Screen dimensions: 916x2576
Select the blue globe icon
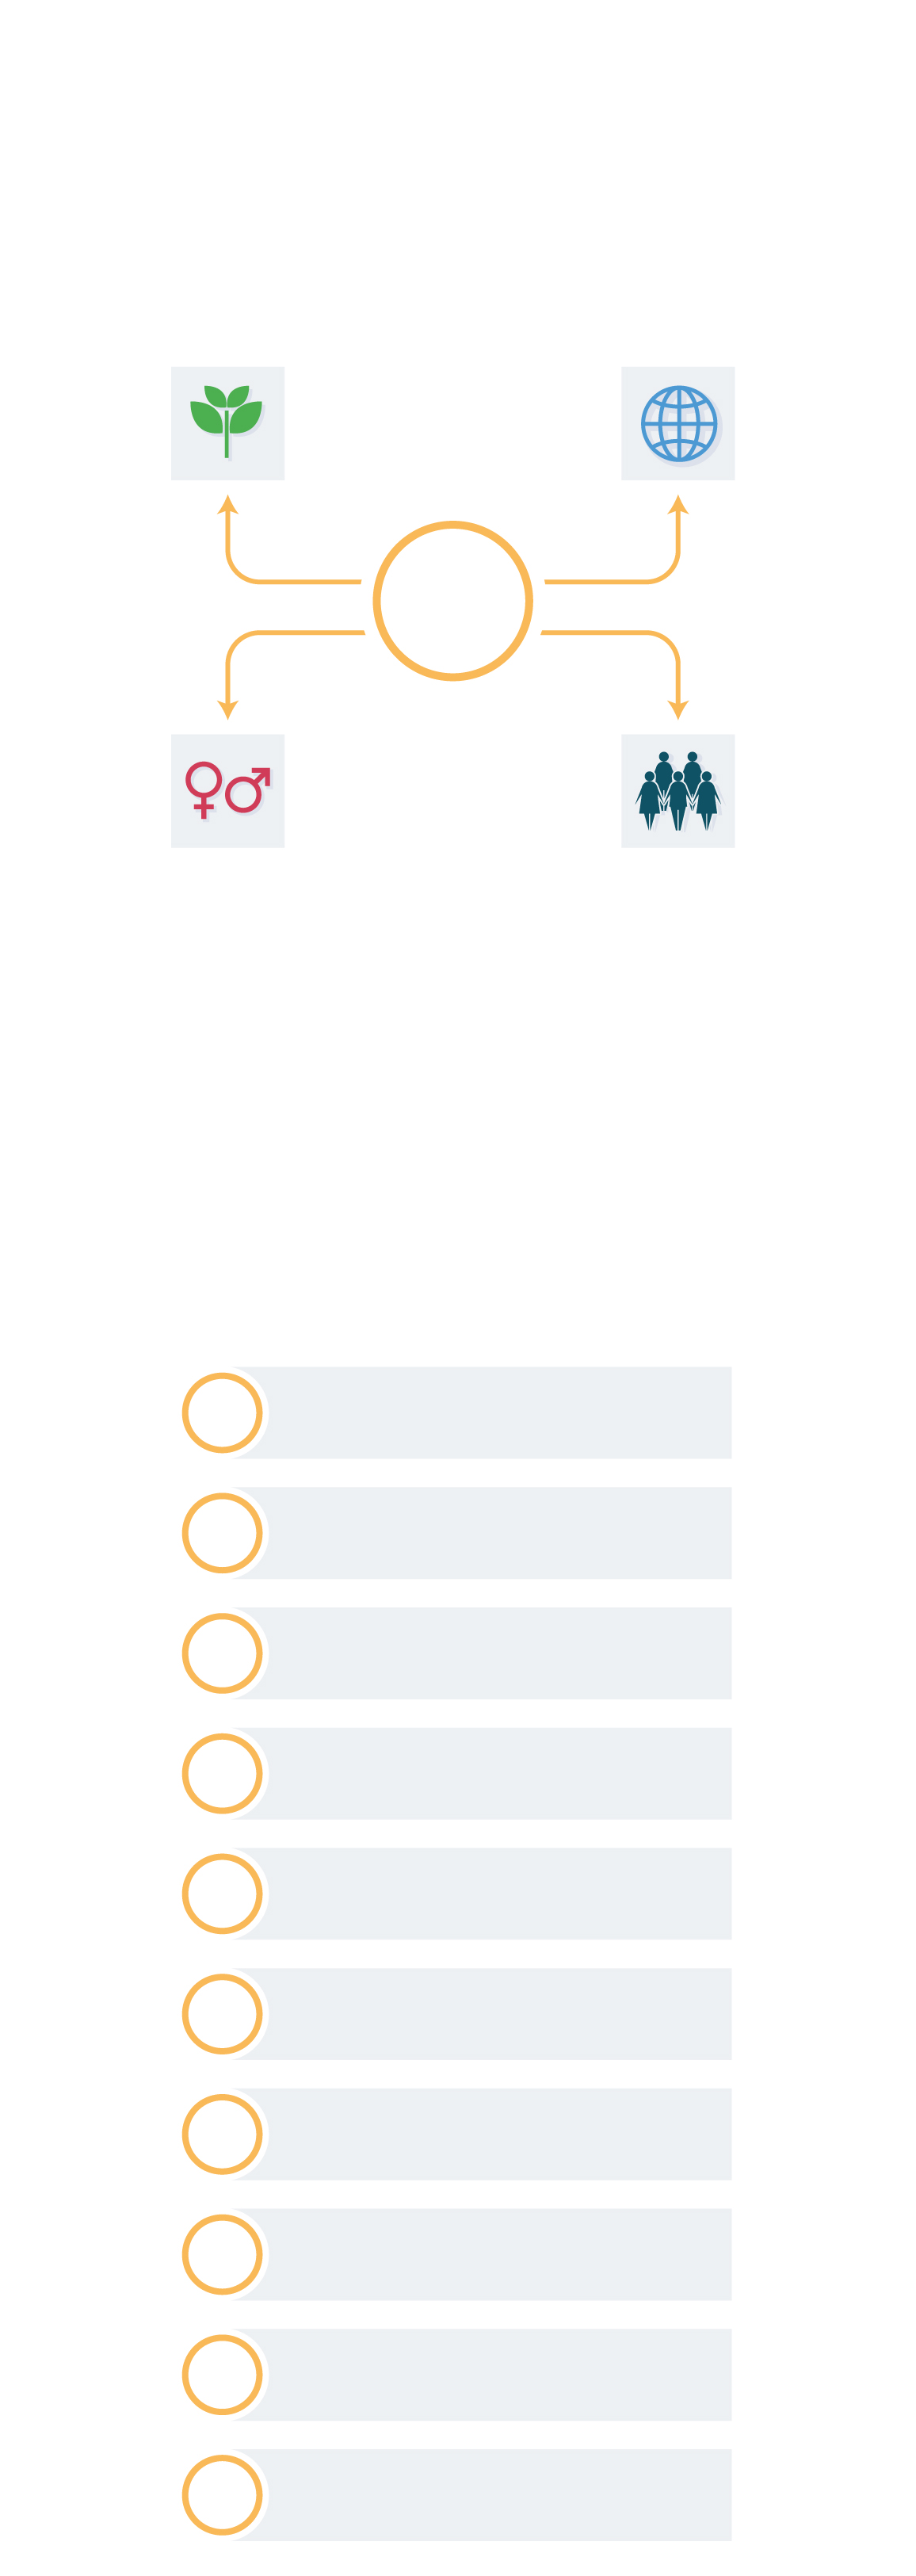tap(679, 423)
